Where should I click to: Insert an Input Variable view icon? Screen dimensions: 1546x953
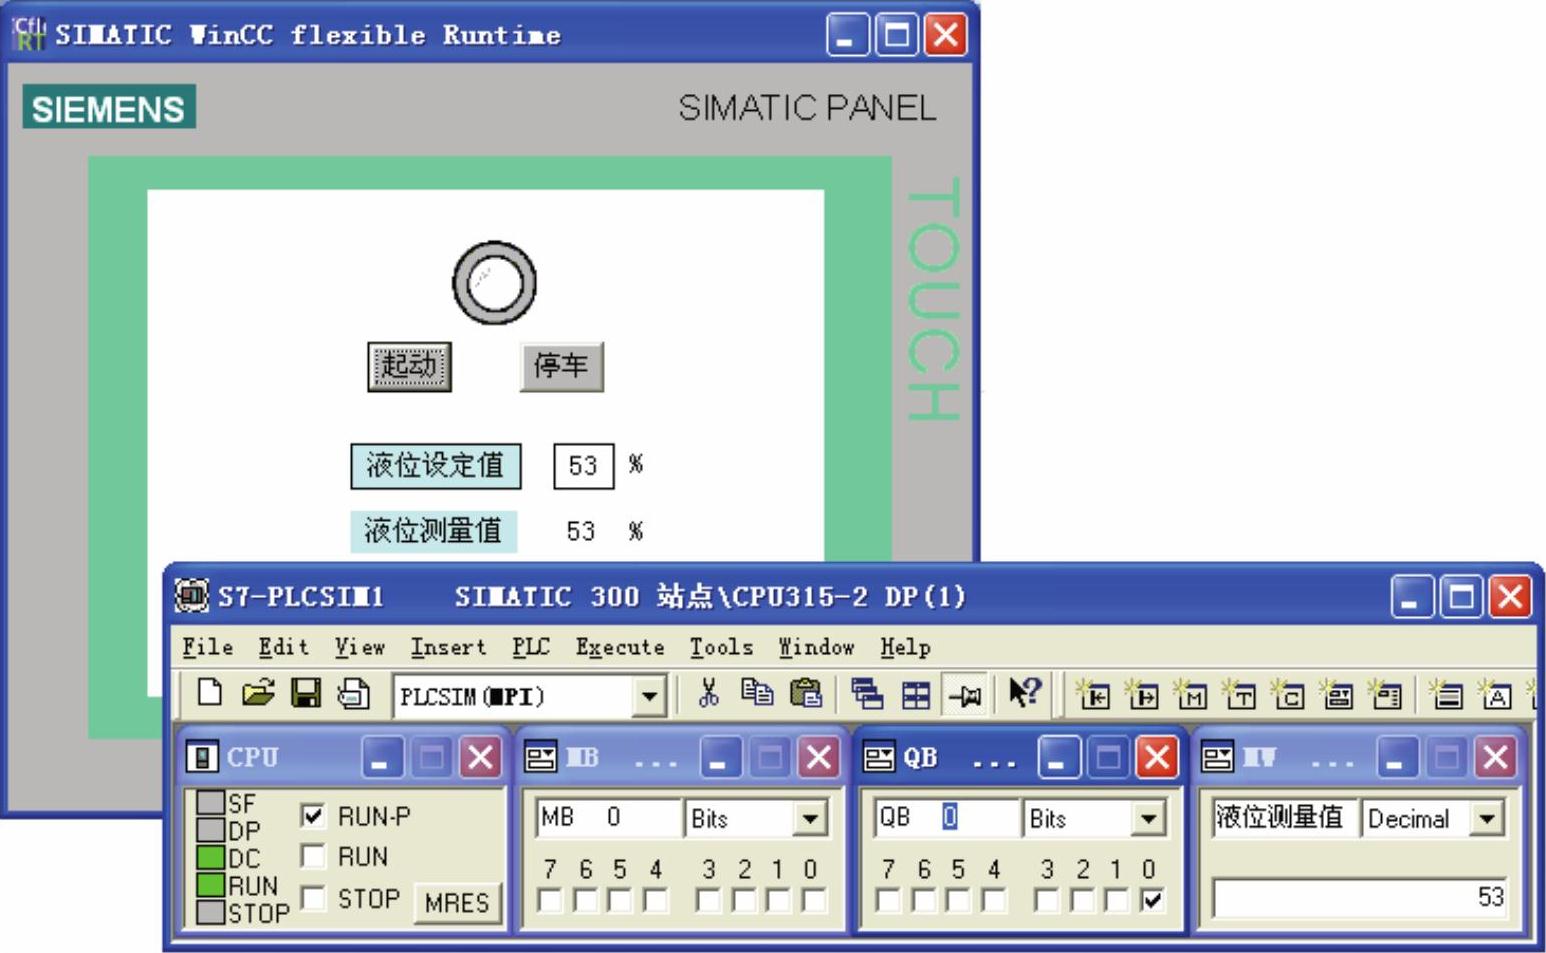coord(1094,694)
